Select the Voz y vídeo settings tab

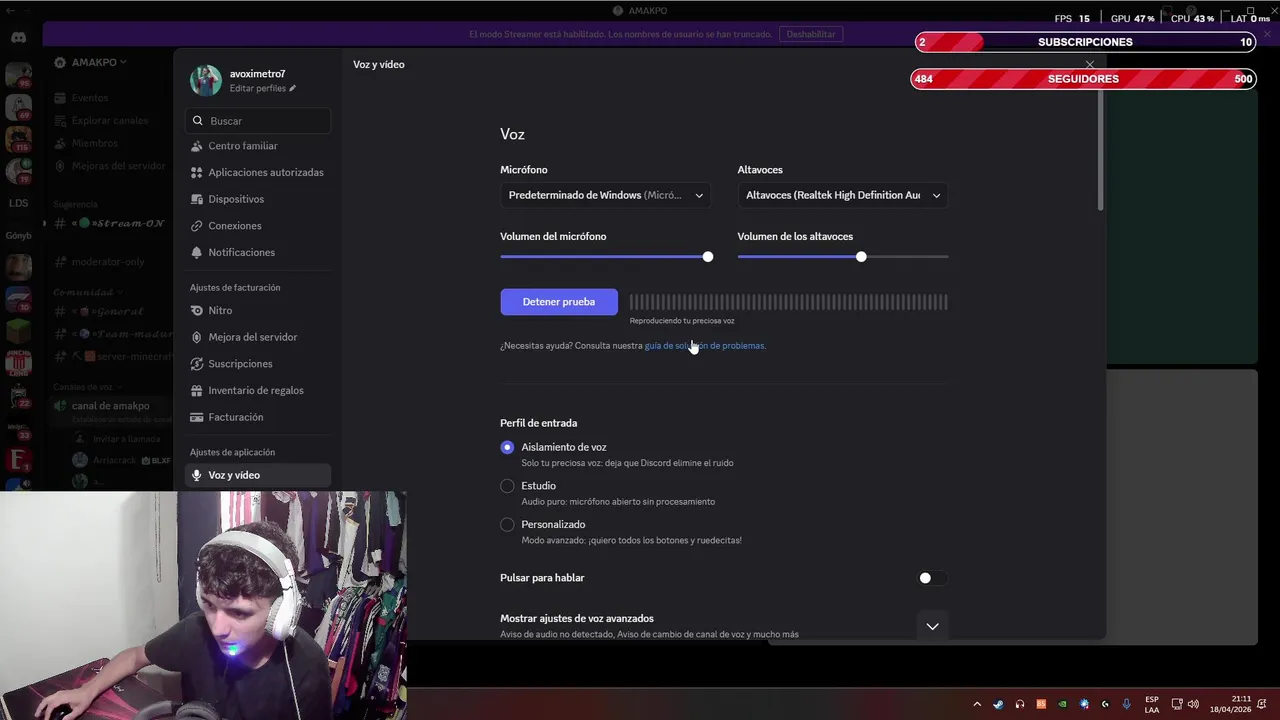pos(258,475)
